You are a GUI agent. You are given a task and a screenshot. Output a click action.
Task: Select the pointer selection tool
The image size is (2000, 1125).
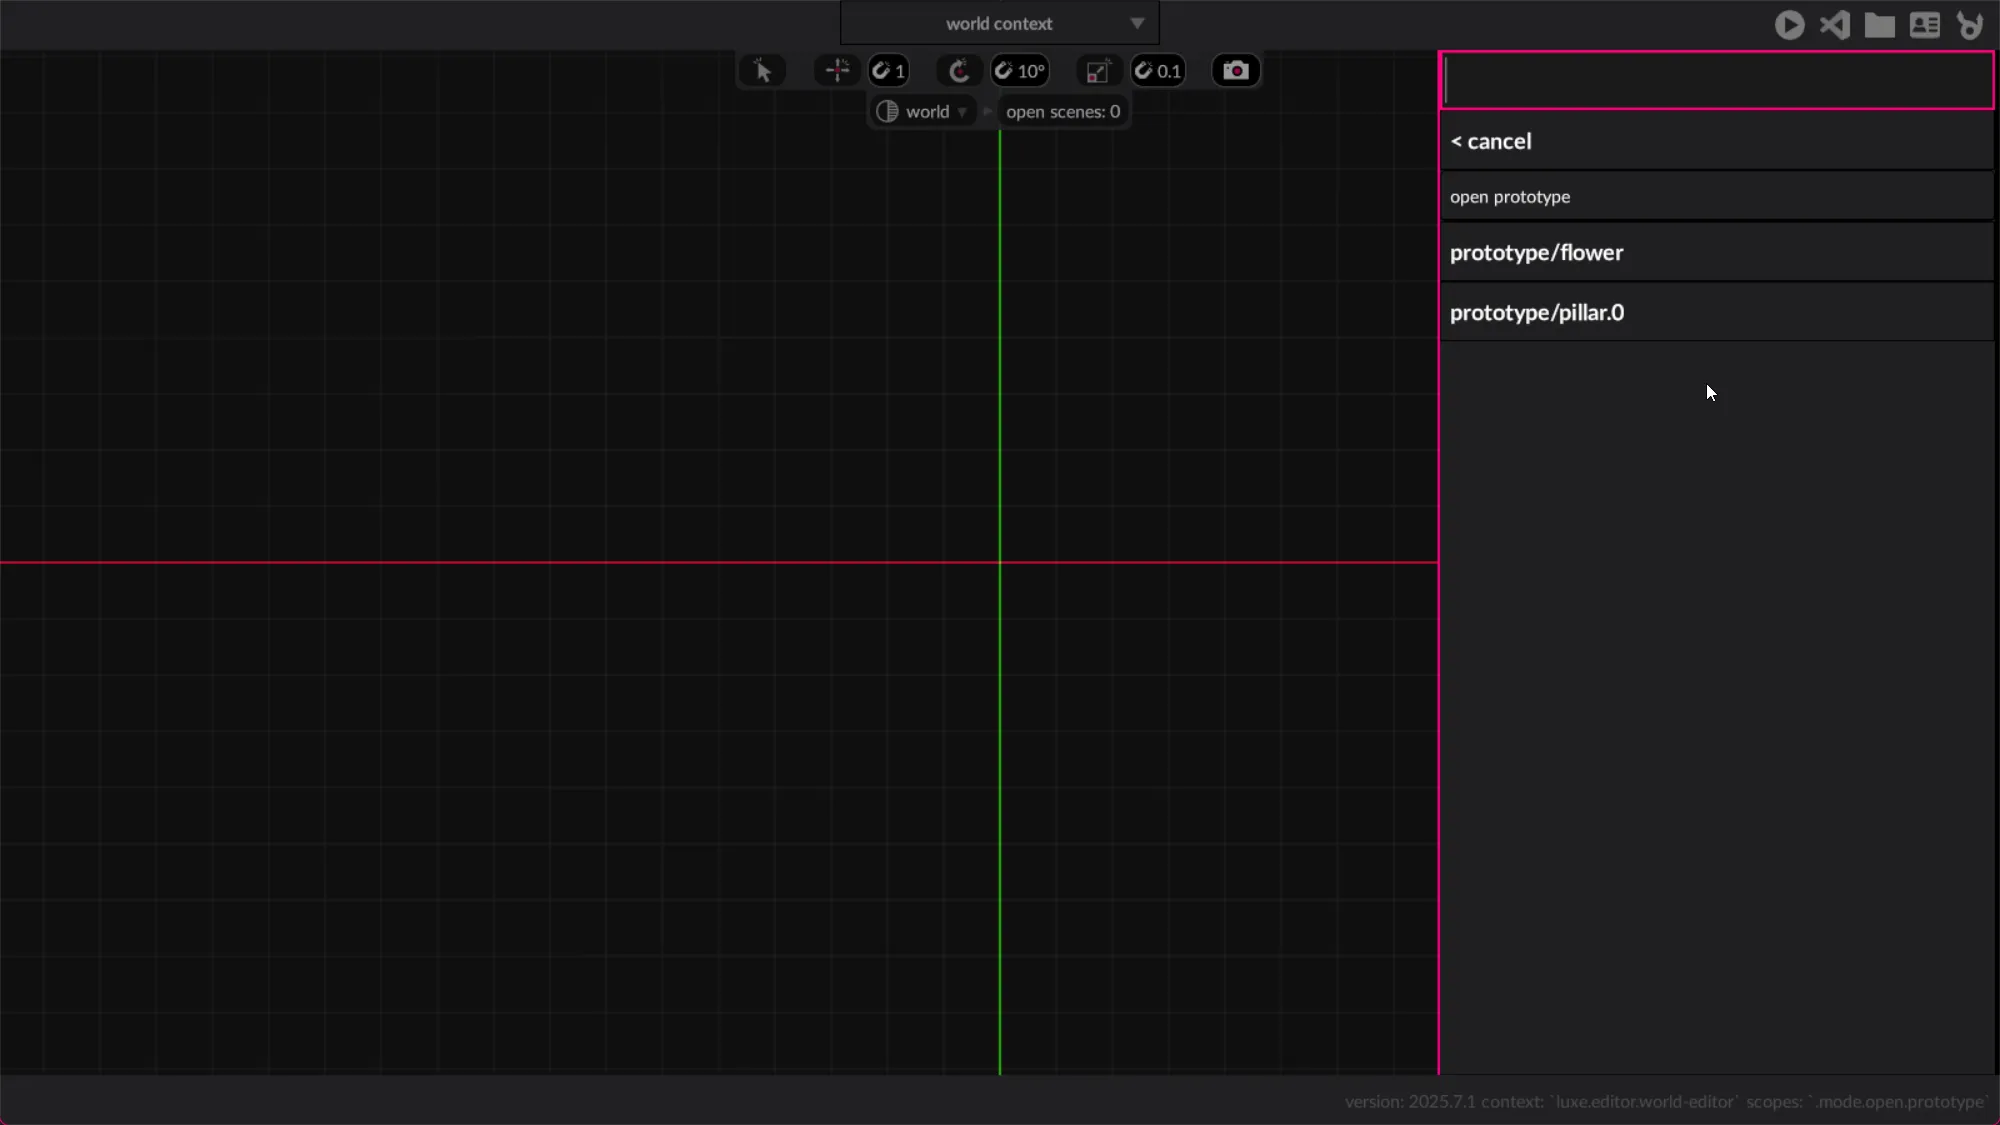pyautogui.click(x=762, y=71)
